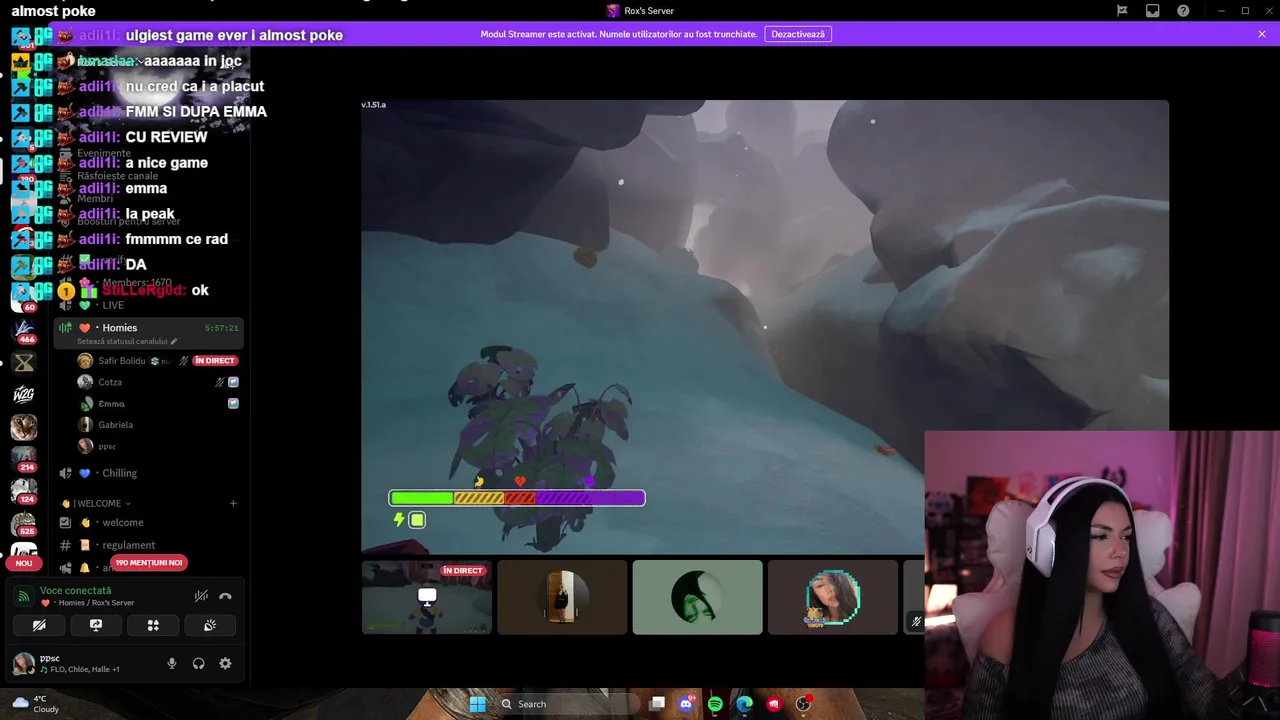Select the green-tinted participant tile

697,597
